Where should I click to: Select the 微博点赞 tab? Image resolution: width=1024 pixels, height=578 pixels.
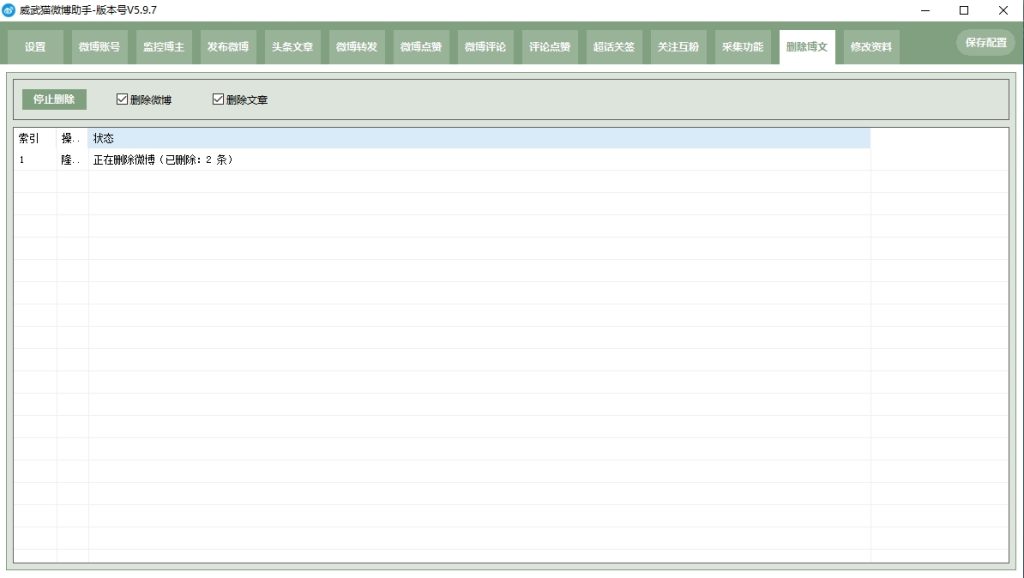421,47
